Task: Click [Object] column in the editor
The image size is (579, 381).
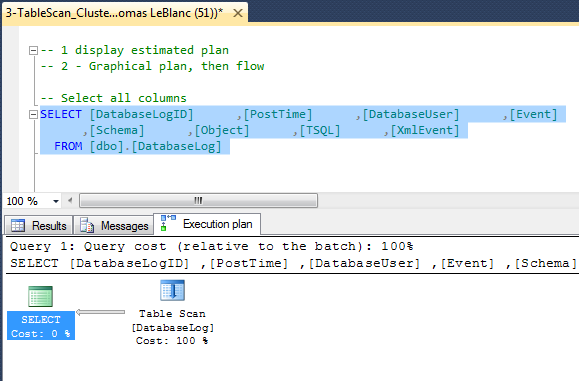Action: tap(222, 130)
